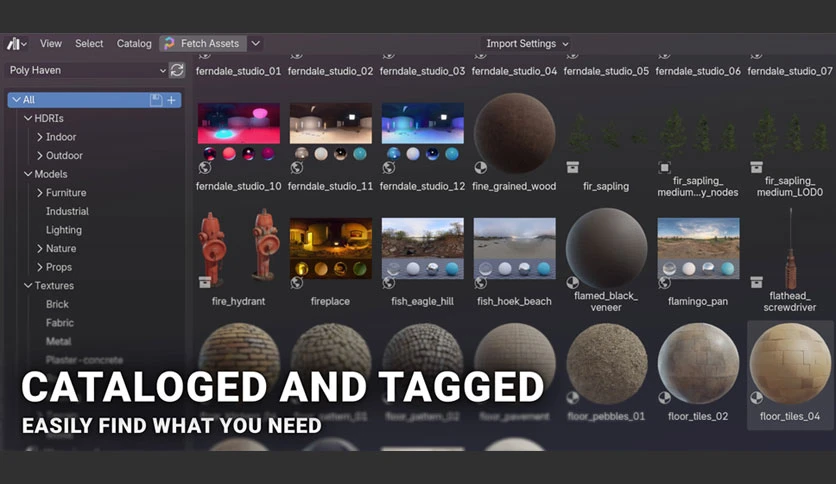Open the Catalog menu
This screenshot has height=484, width=836.
(x=134, y=44)
